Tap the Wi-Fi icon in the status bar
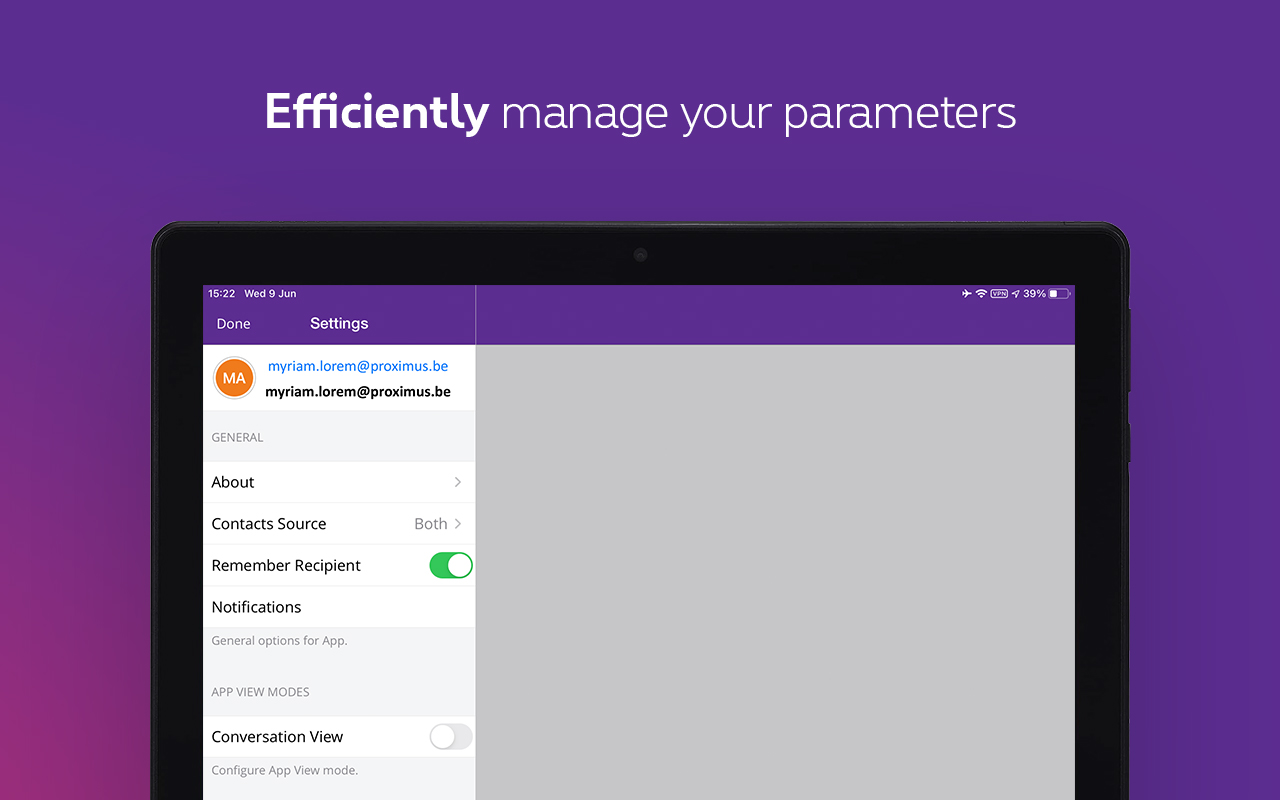This screenshot has height=800, width=1280. click(981, 293)
